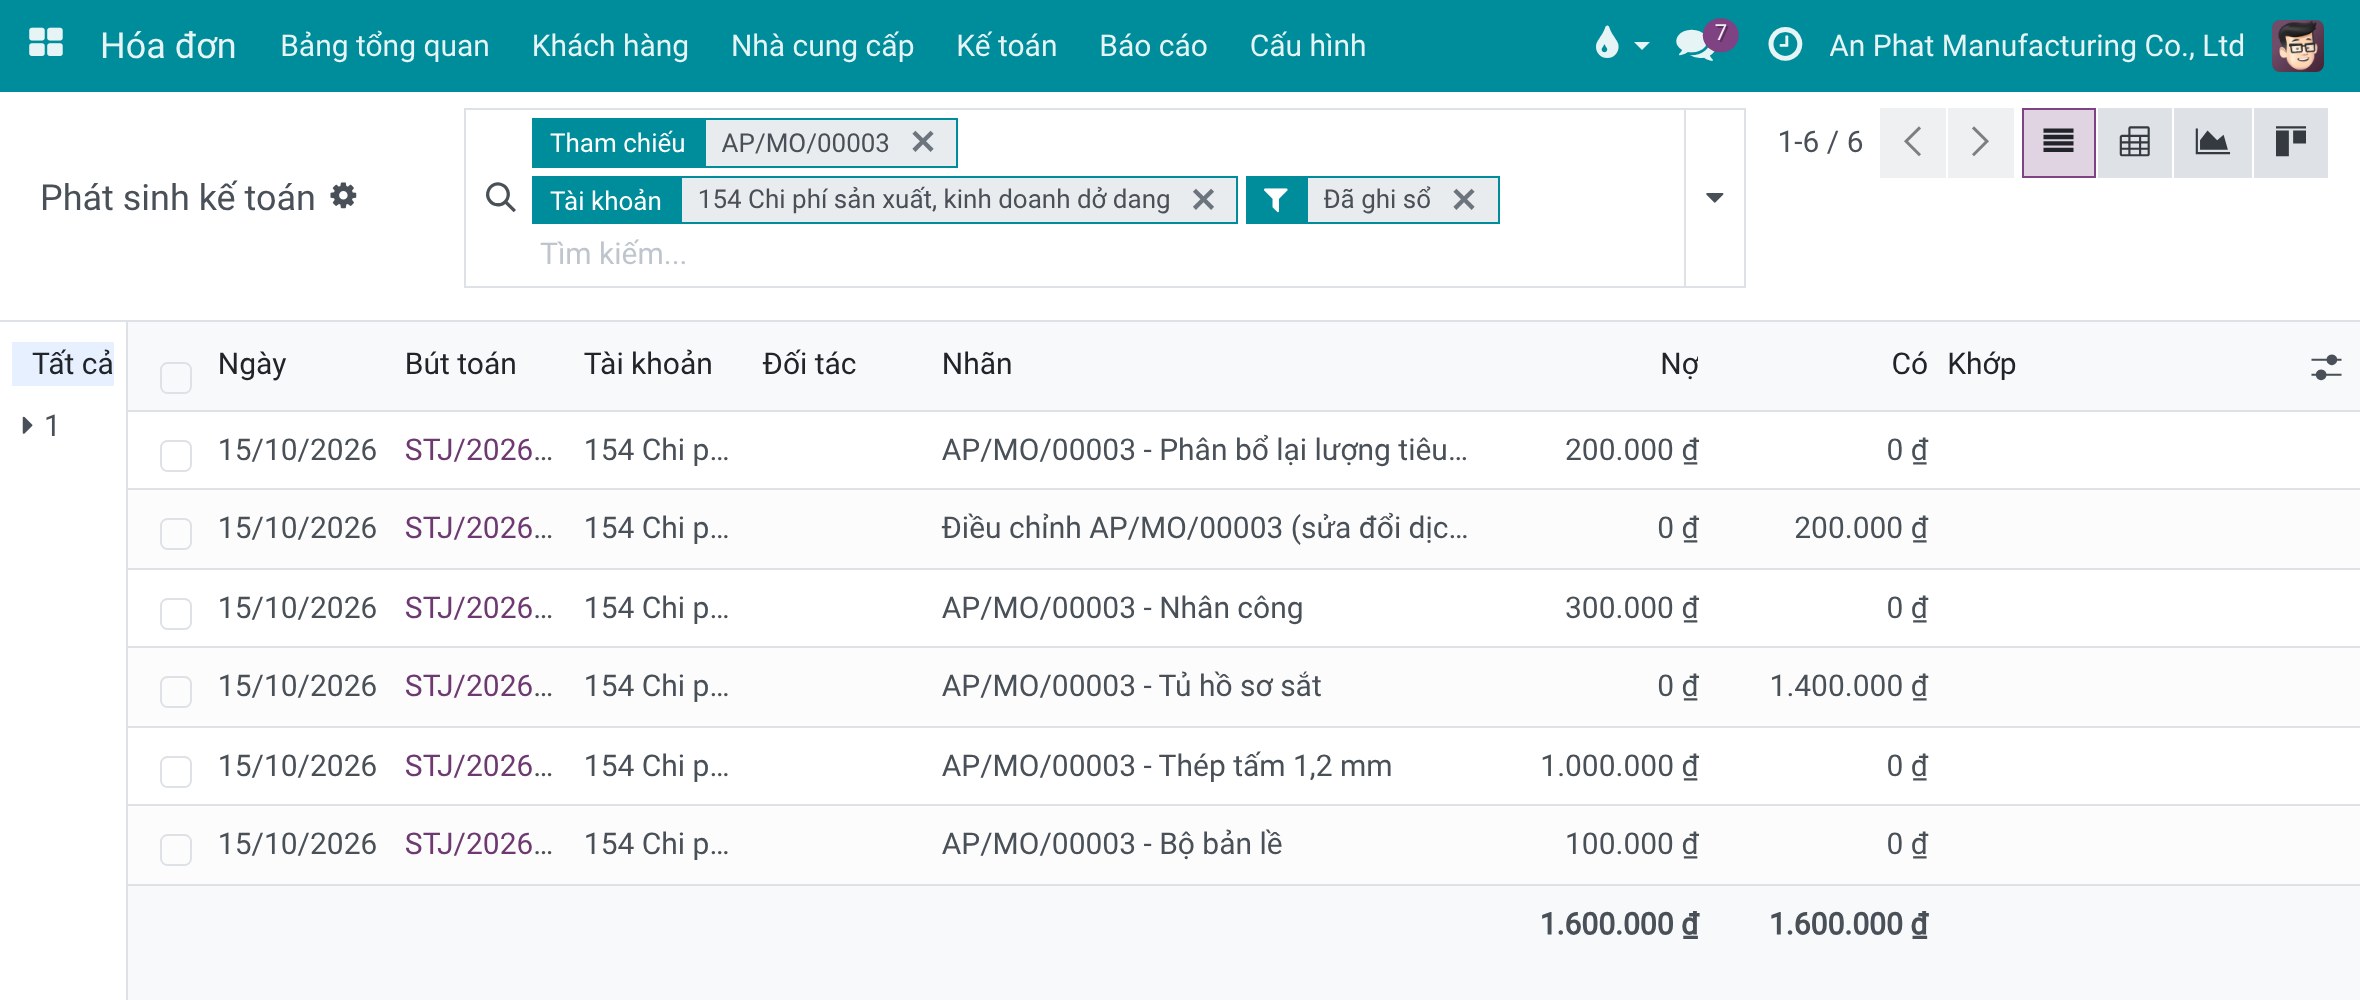Click the pager counter 1-6 / 6

pos(1819,142)
